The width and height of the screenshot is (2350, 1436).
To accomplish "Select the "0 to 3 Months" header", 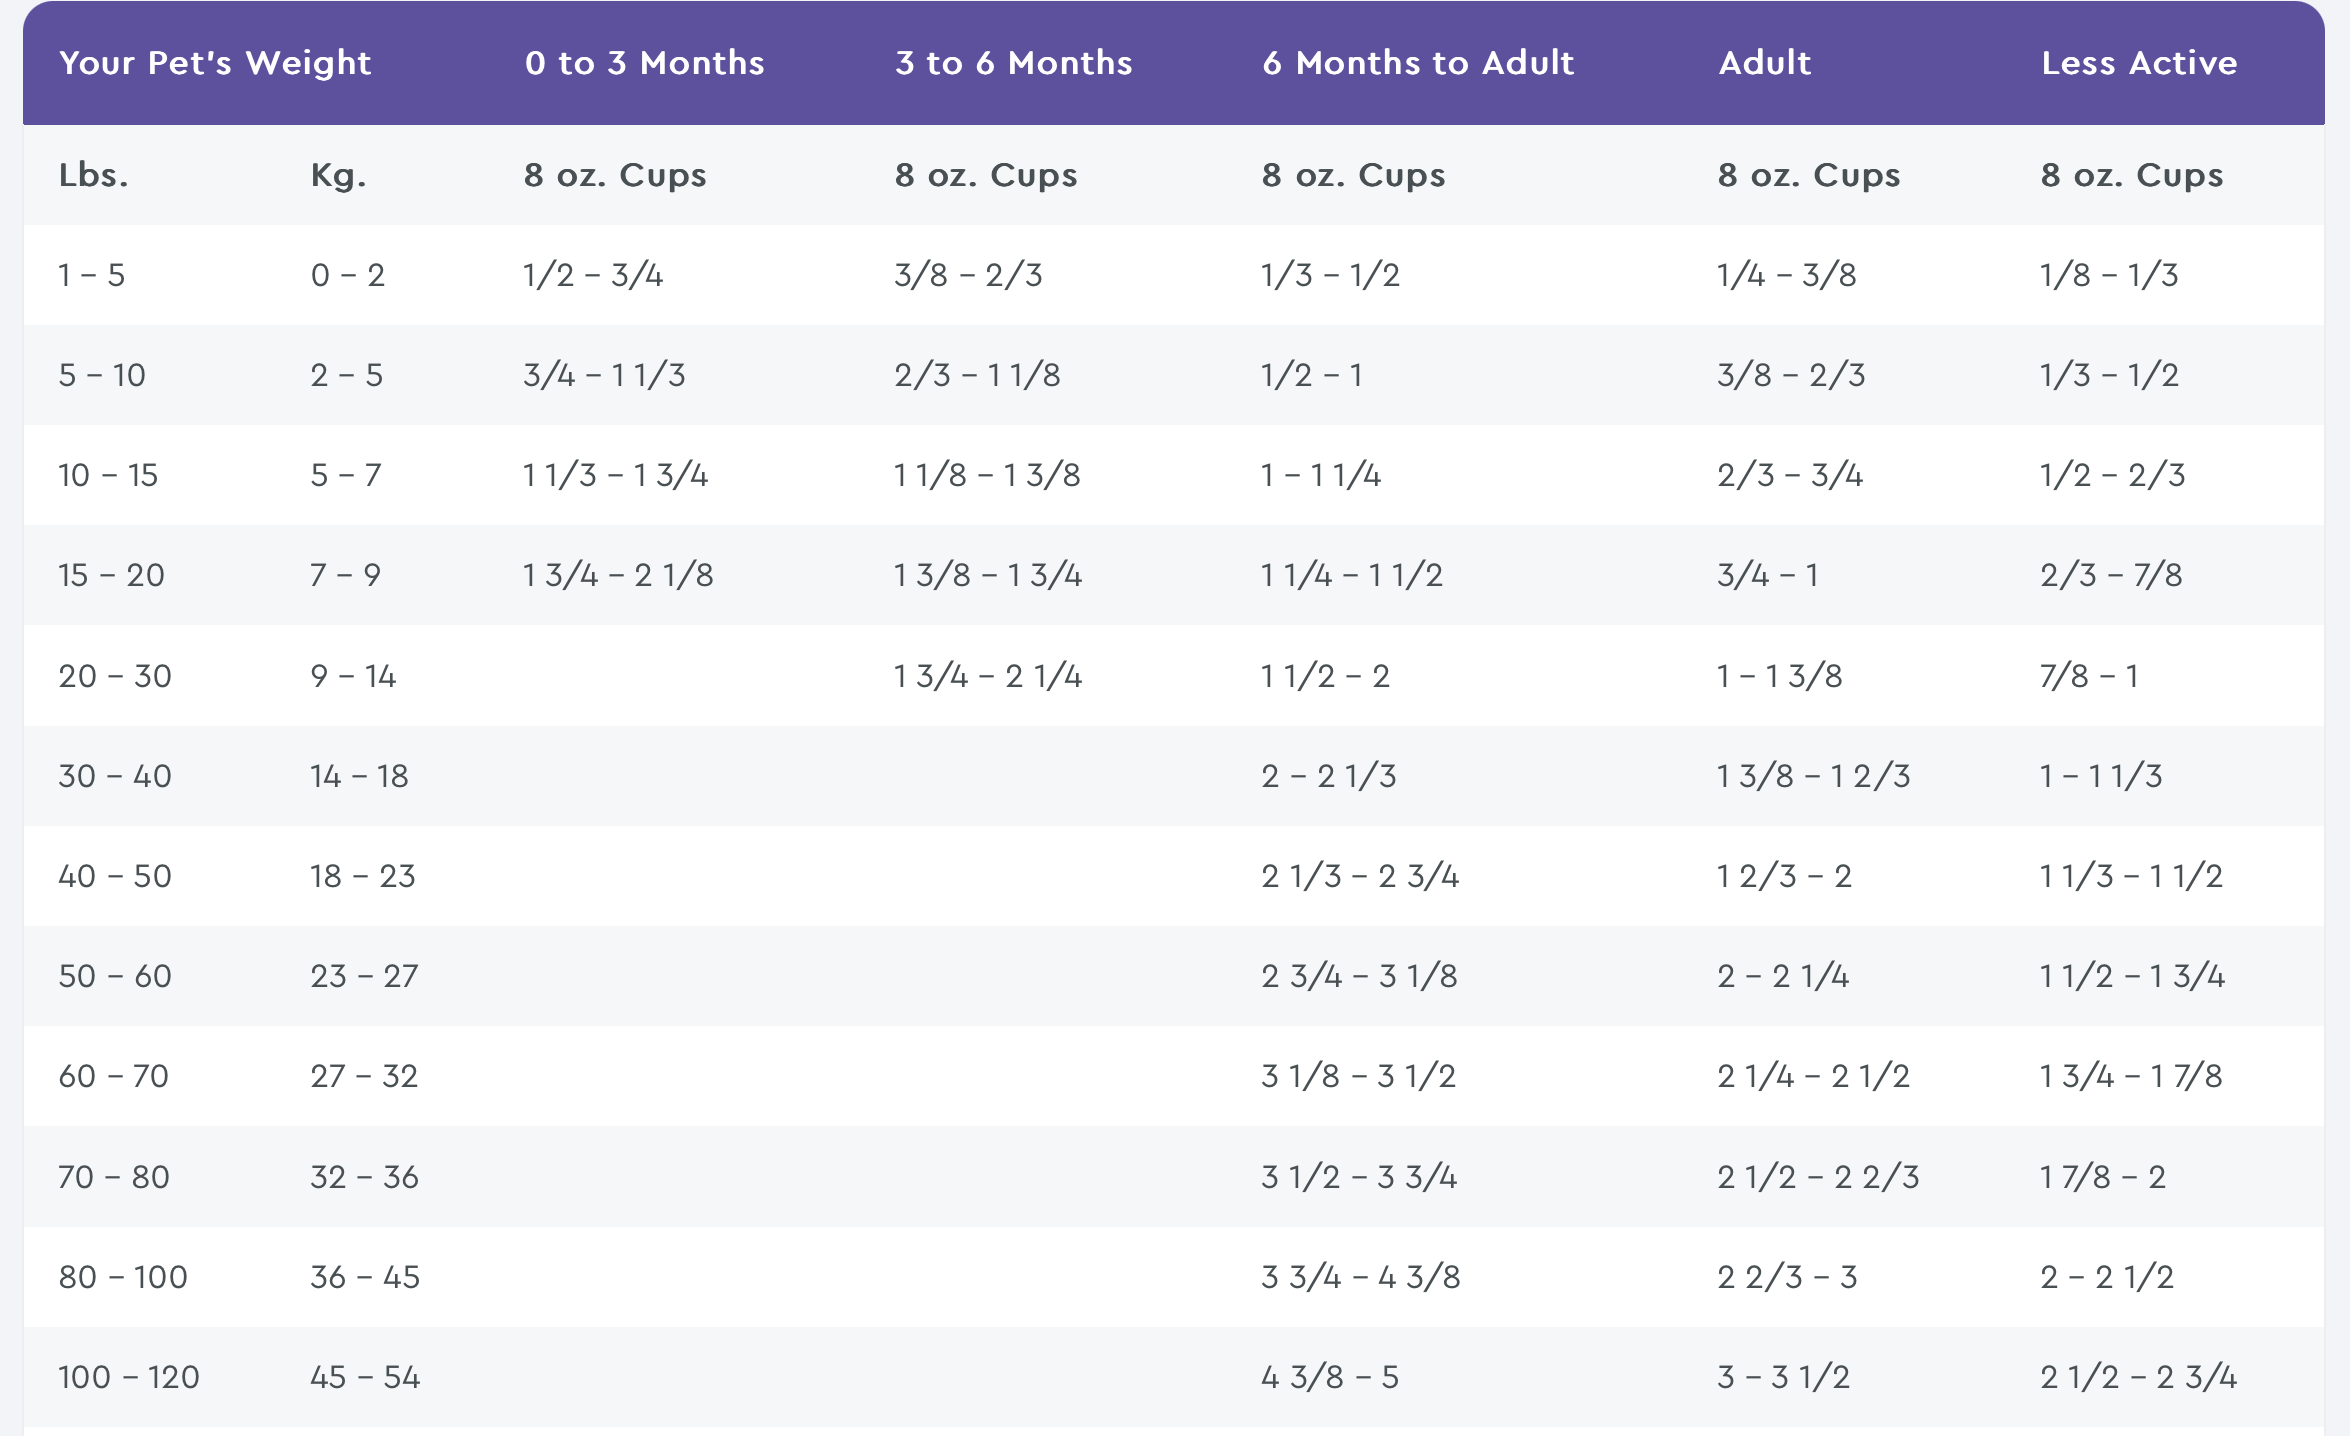I will (x=644, y=63).
